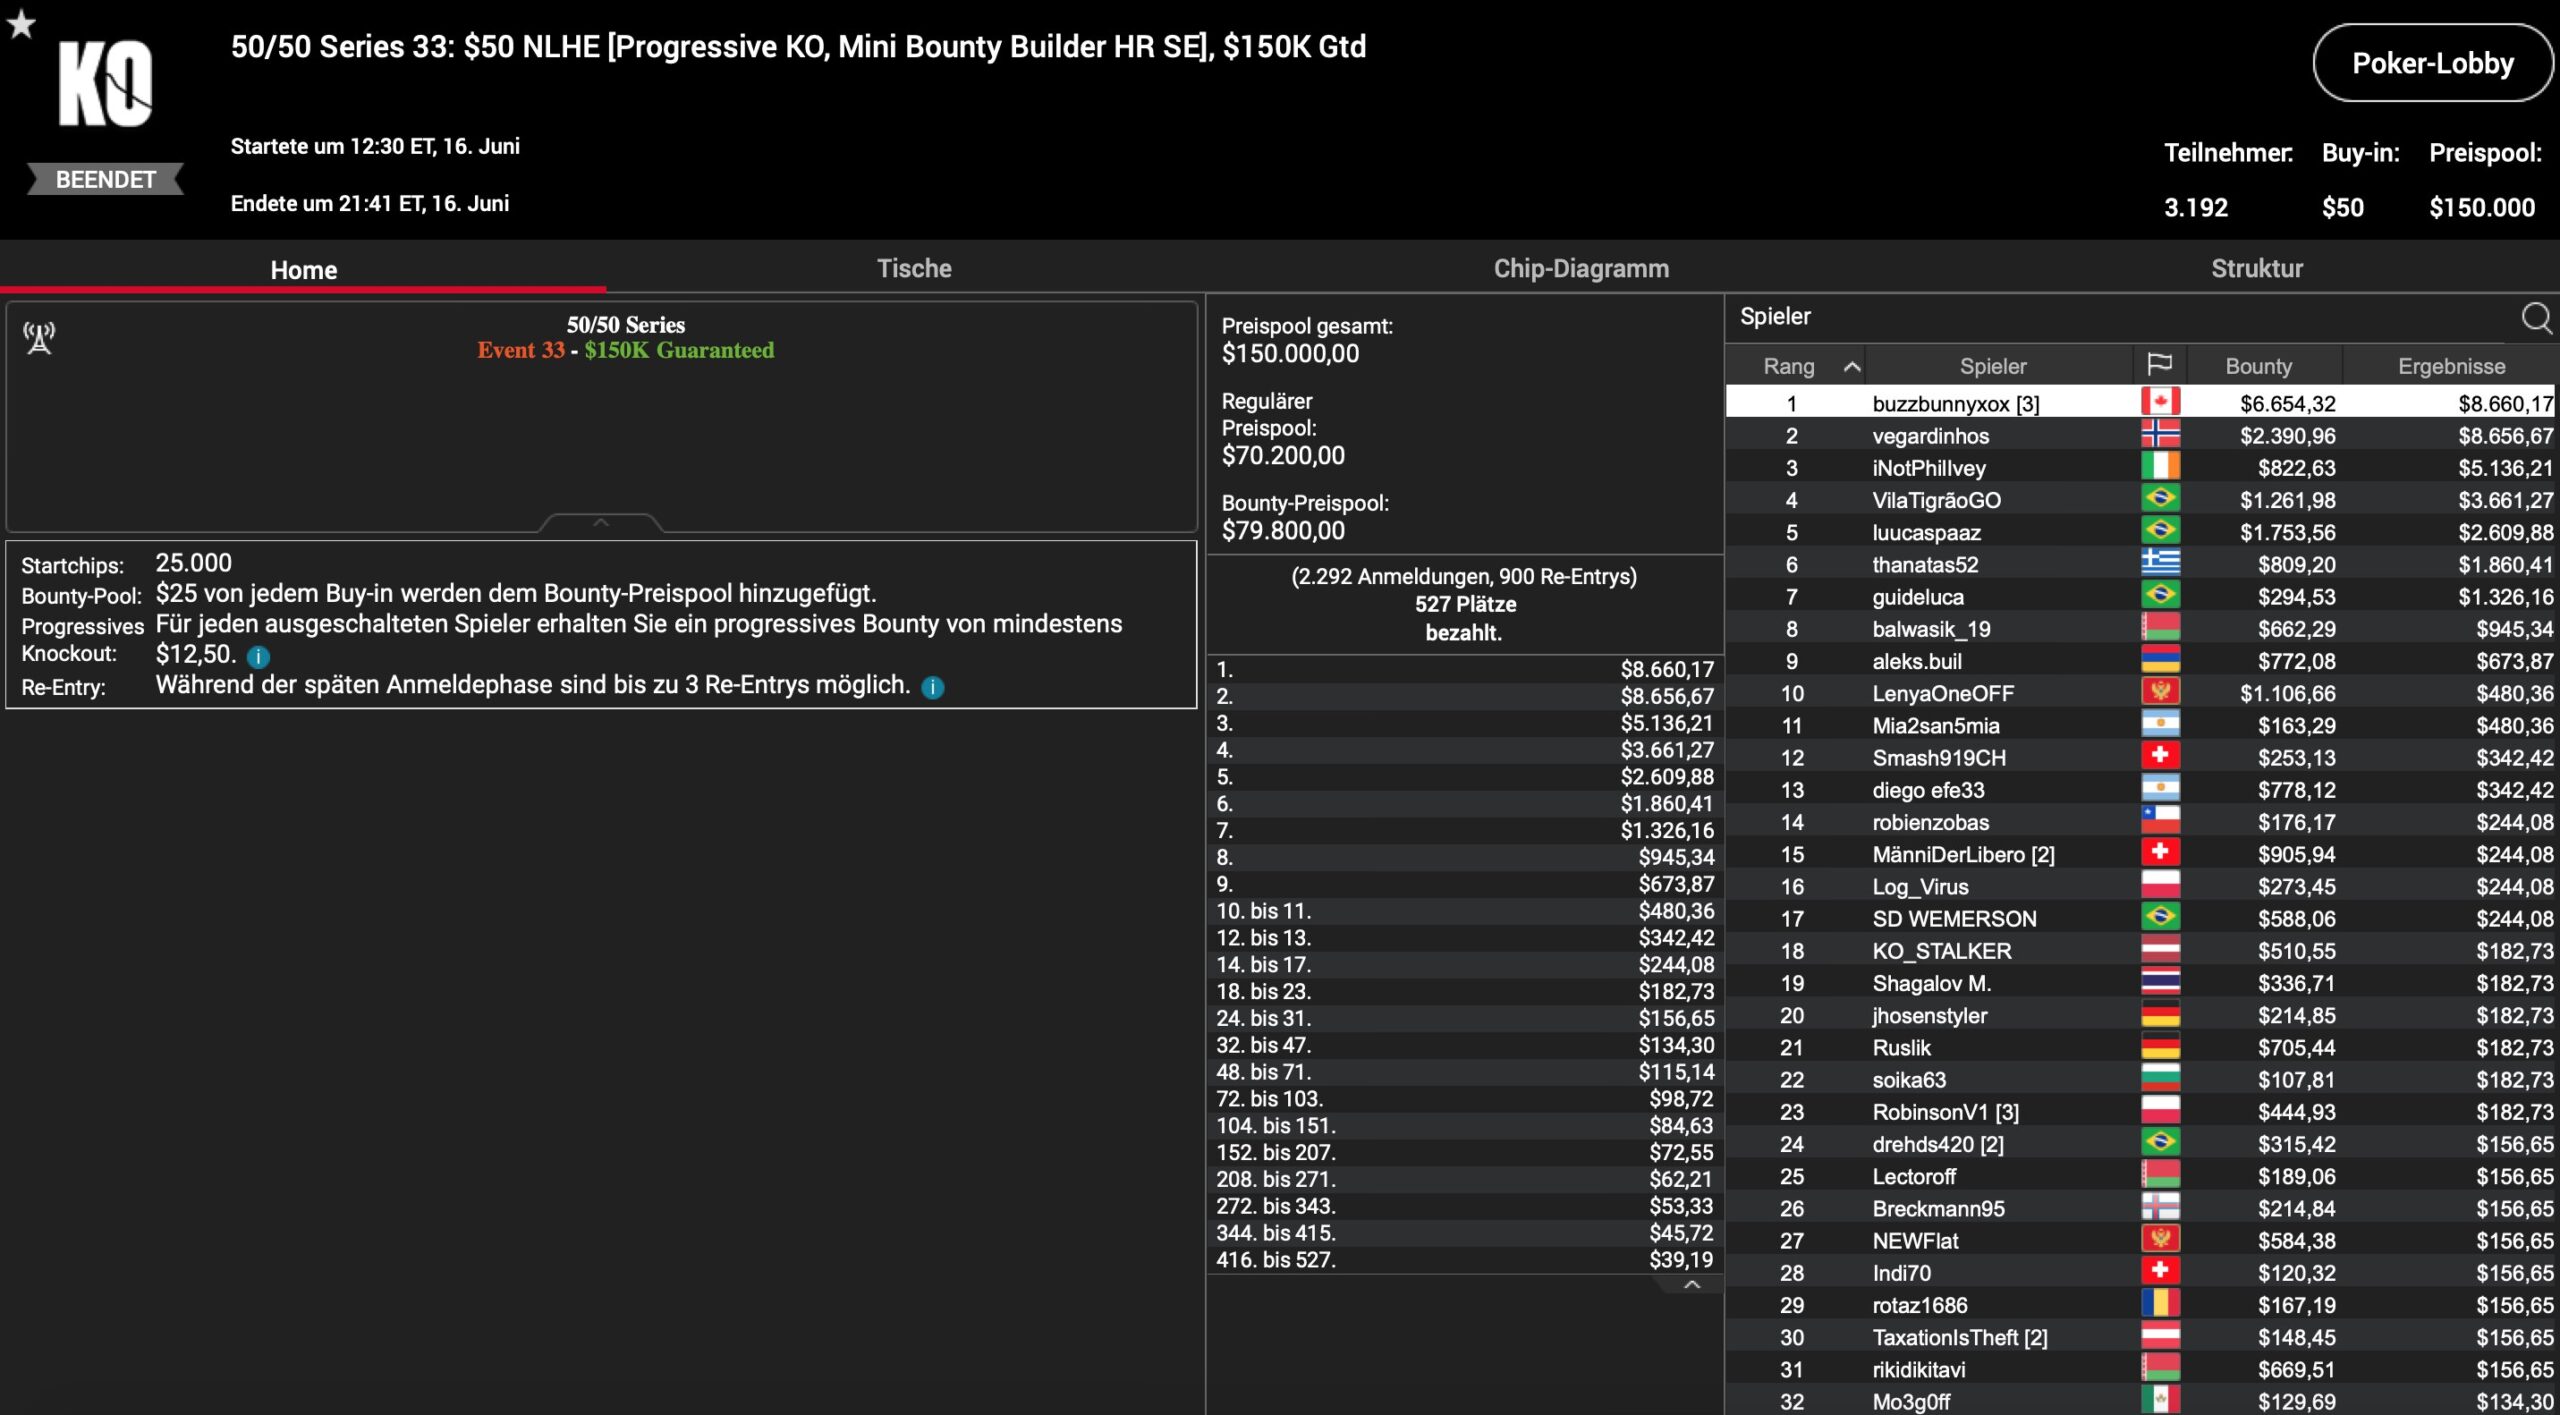Click the favorite star icon

tap(21, 23)
